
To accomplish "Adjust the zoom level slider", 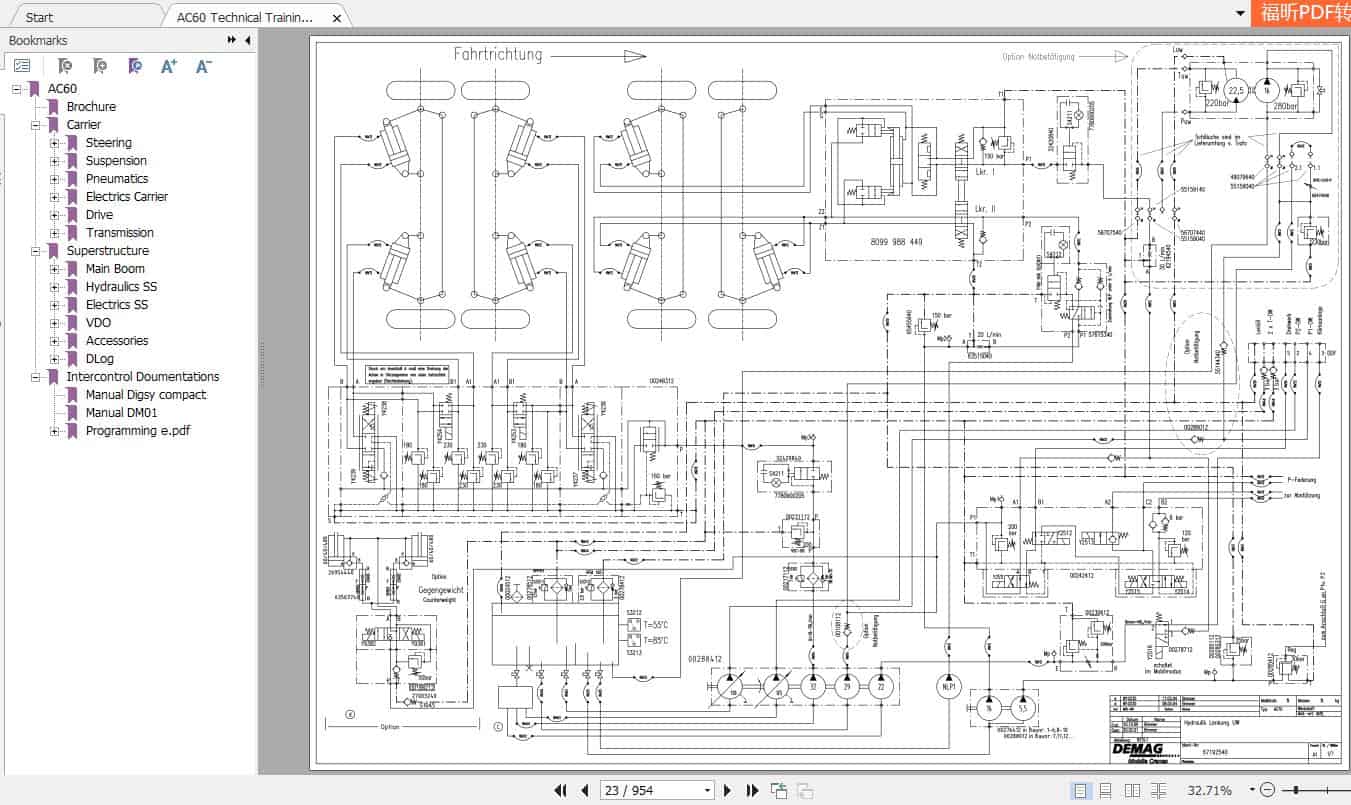I will (x=1295, y=790).
